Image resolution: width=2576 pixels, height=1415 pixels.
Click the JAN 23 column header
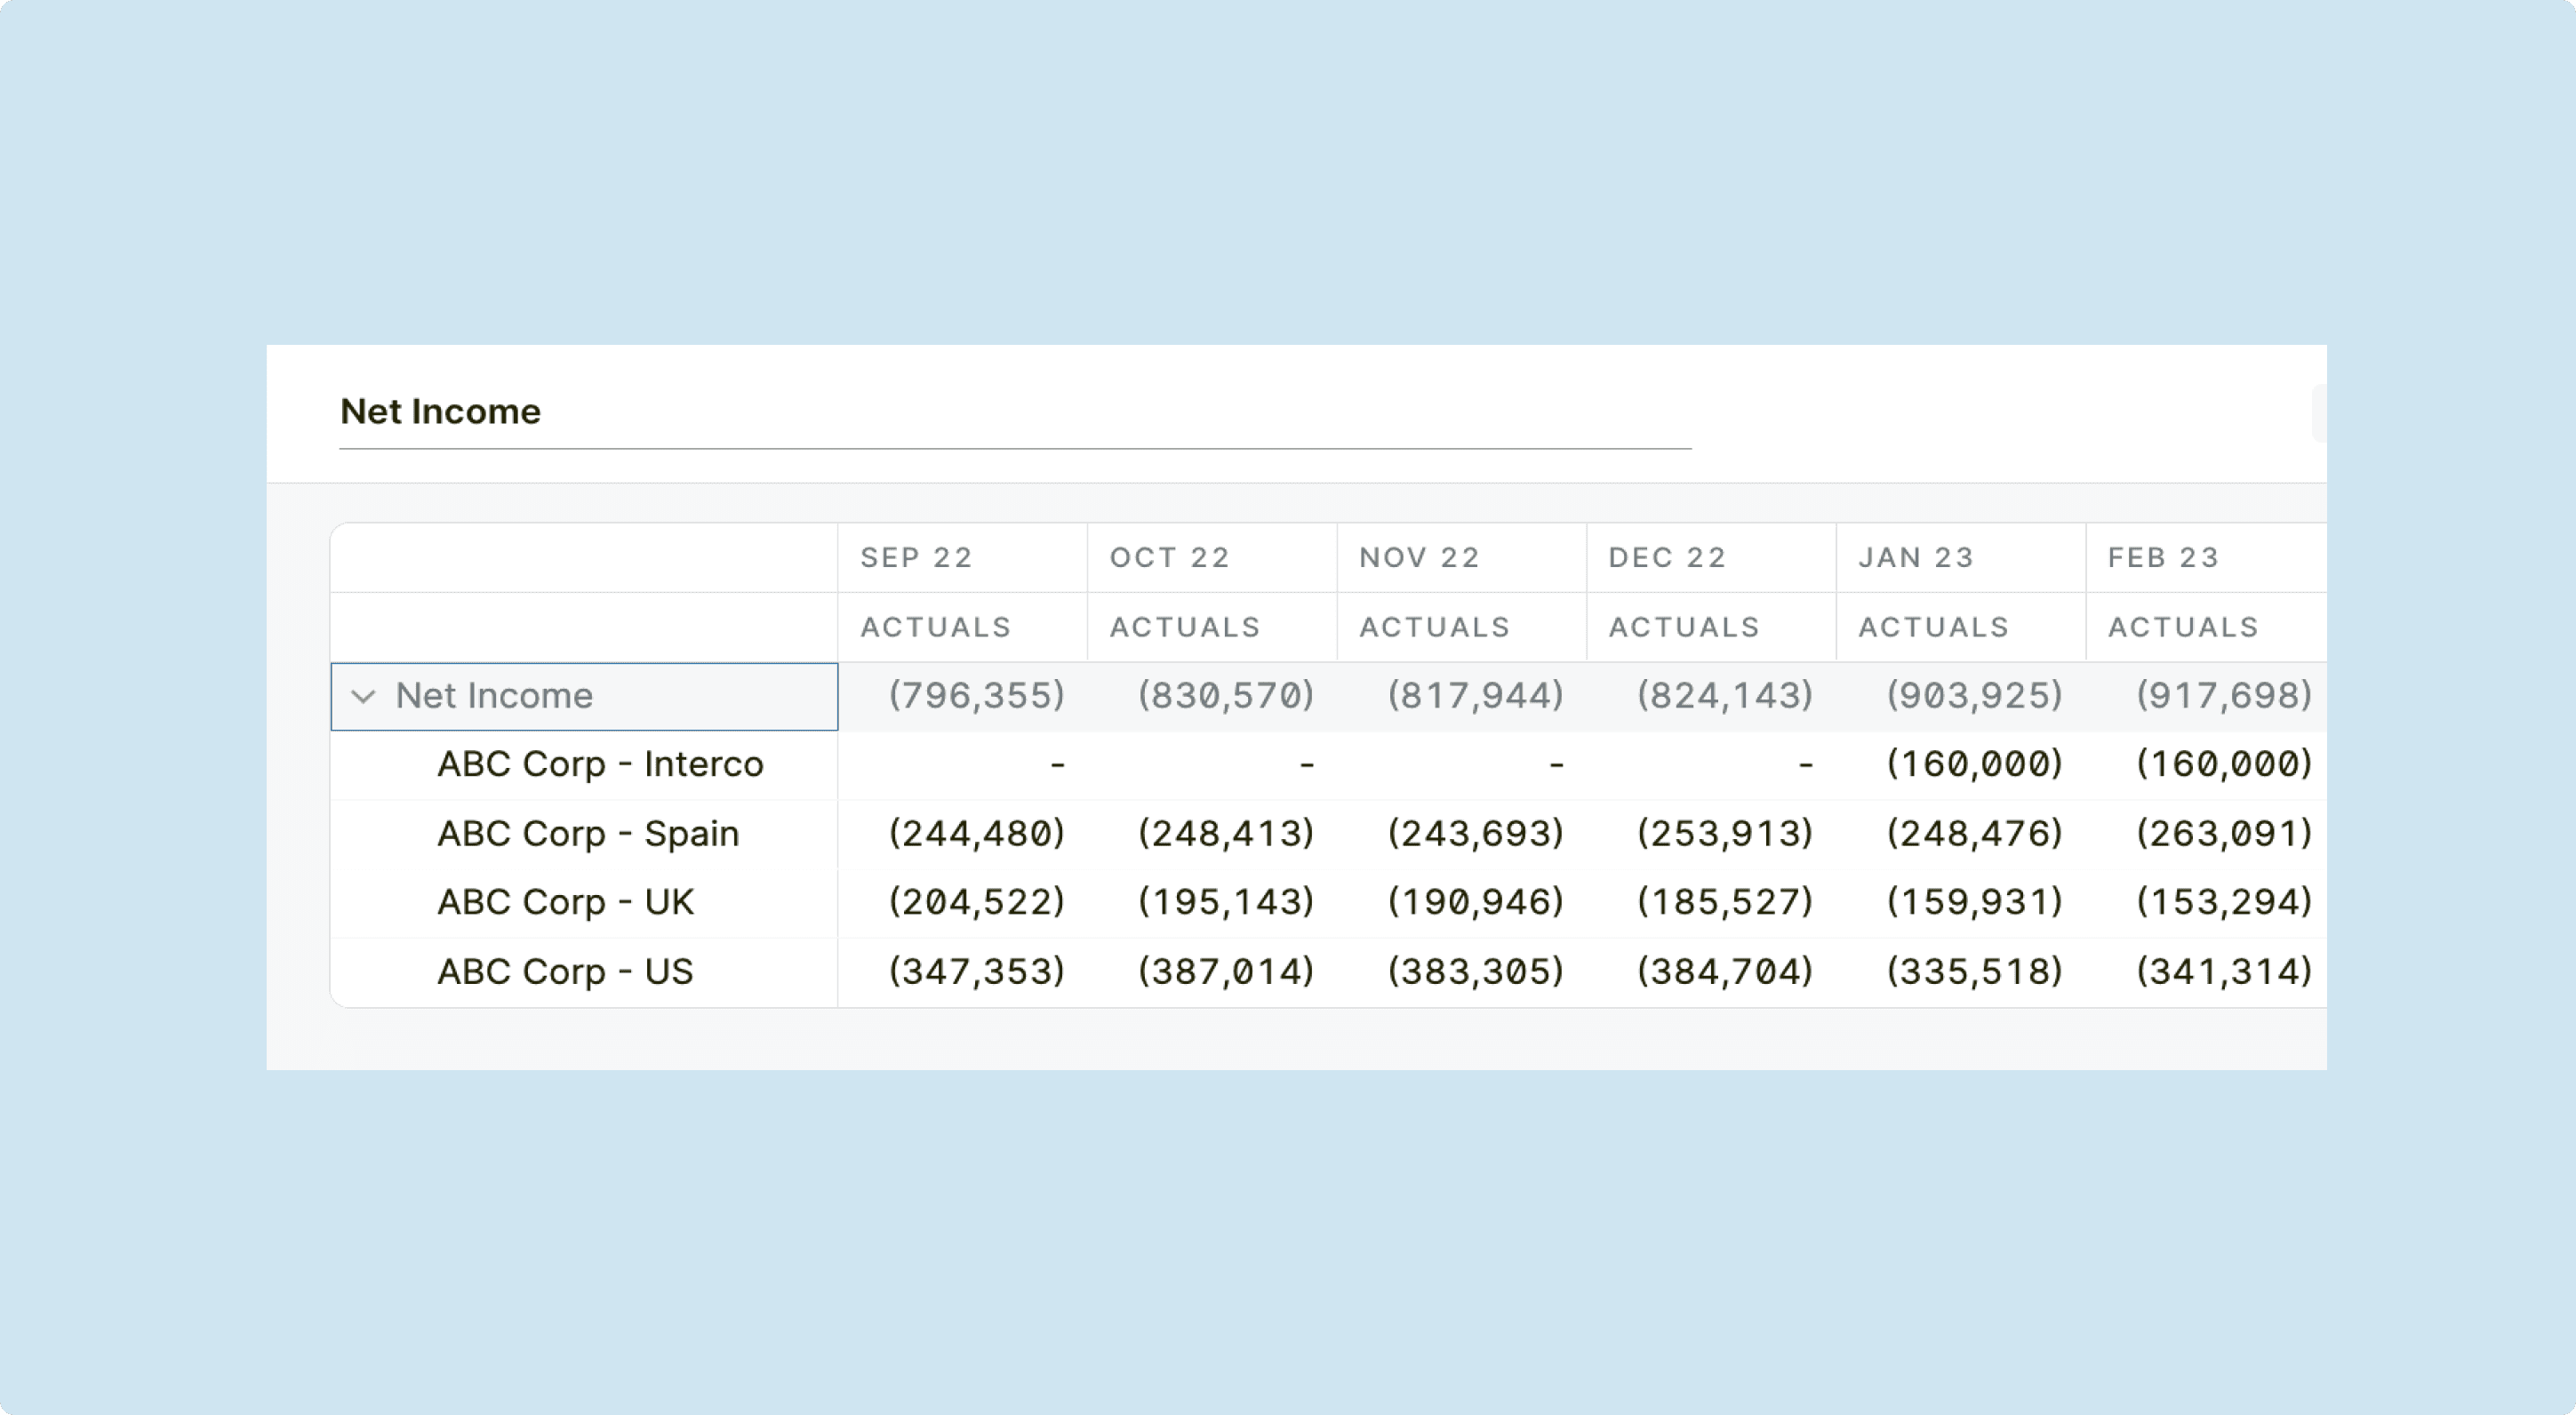click(x=1916, y=558)
